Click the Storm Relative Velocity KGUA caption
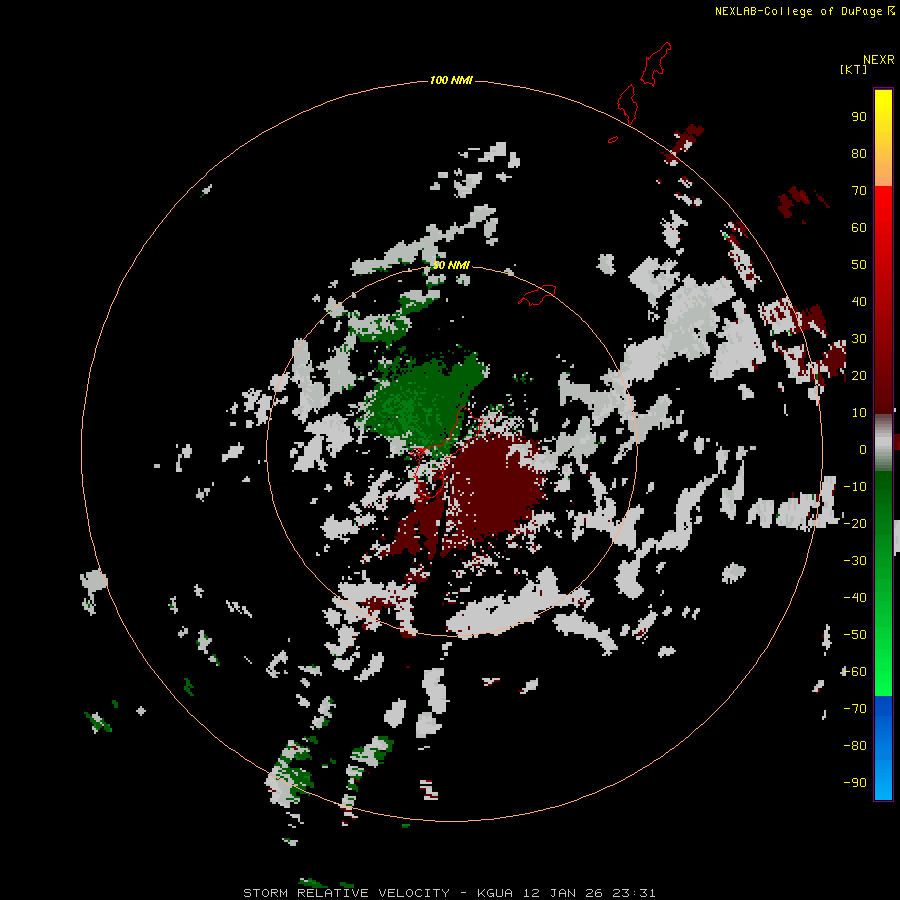The height and width of the screenshot is (900, 900). tap(449, 893)
